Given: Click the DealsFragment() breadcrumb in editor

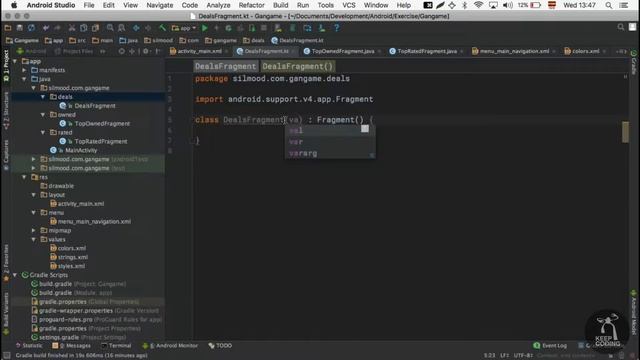Looking at the screenshot, I should coord(298,66).
